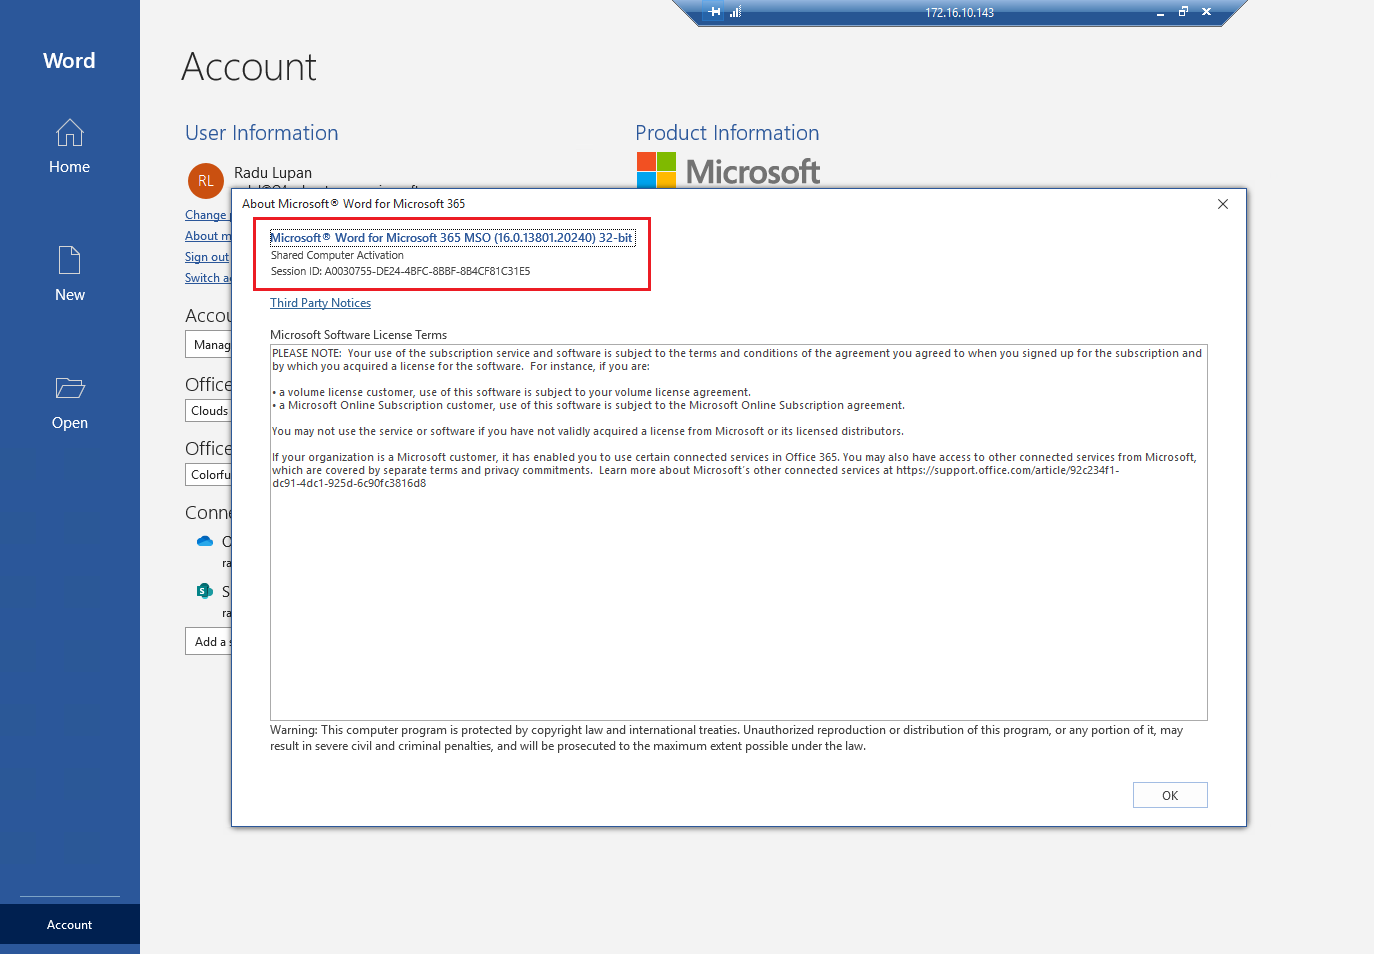1374x954 pixels.
Task: Open the New document page
Action: tap(69, 274)
